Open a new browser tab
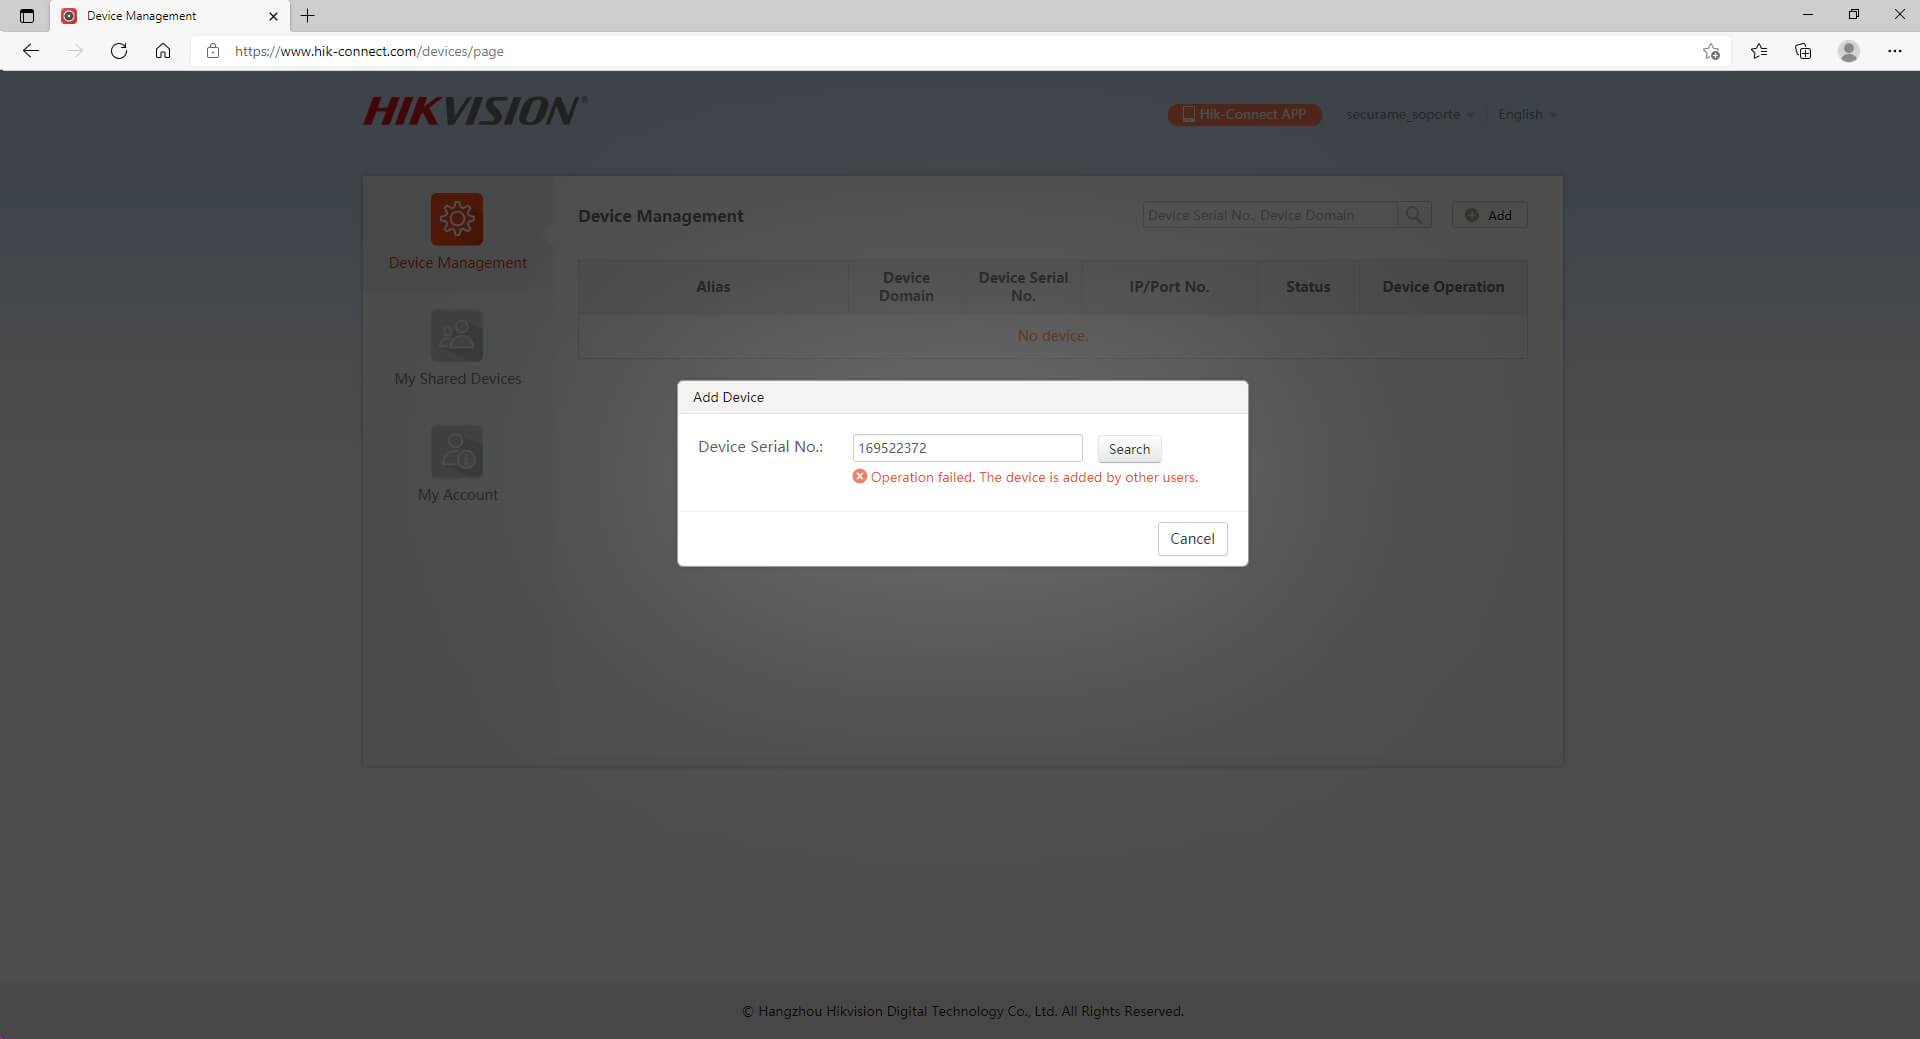 pos(308,16)
